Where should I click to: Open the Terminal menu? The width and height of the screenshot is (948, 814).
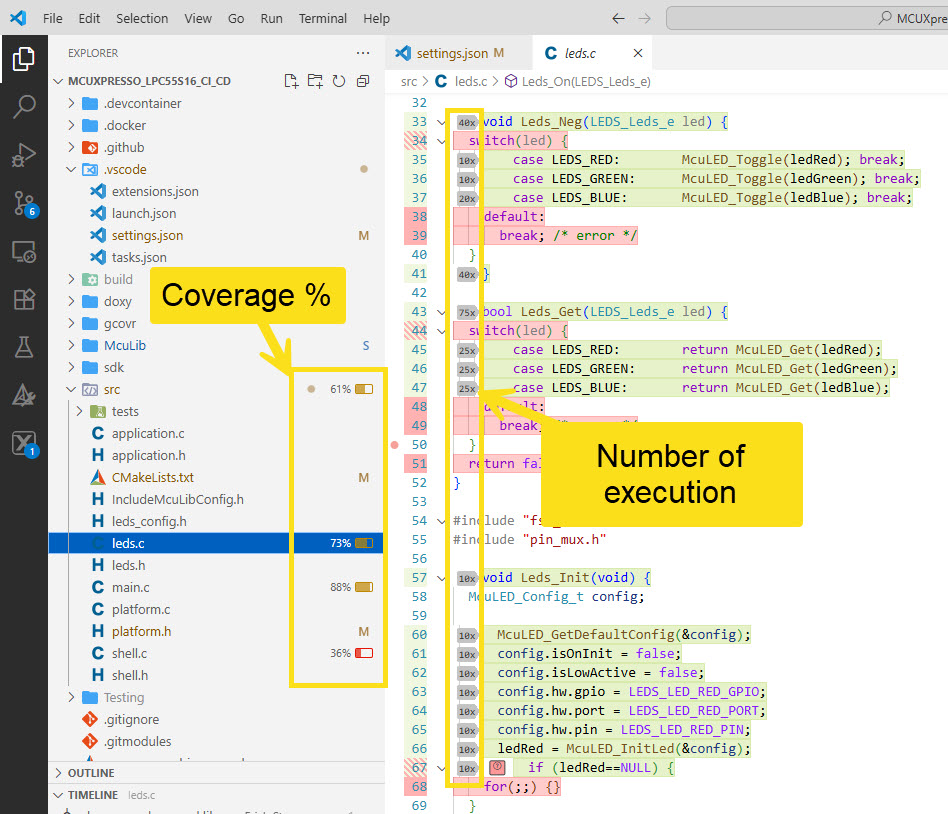pyautogui.click(x=323, y=18)
